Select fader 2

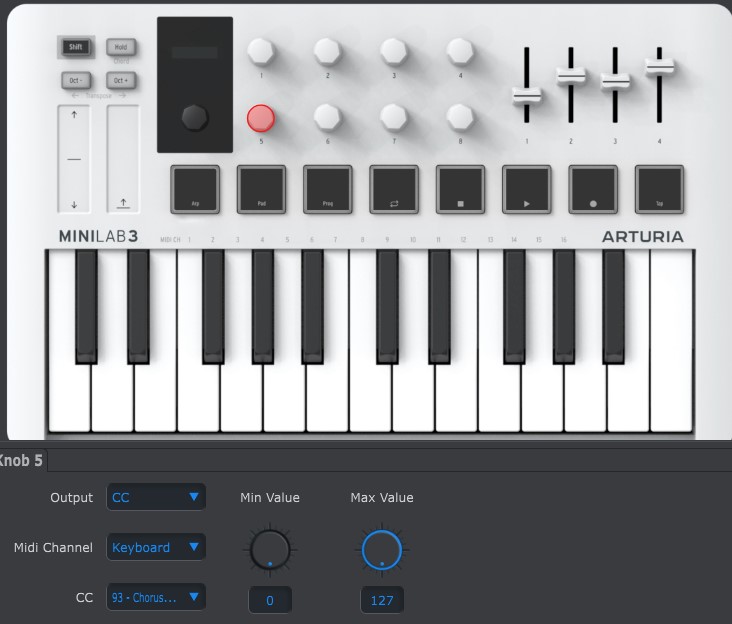tap(570, 75)
